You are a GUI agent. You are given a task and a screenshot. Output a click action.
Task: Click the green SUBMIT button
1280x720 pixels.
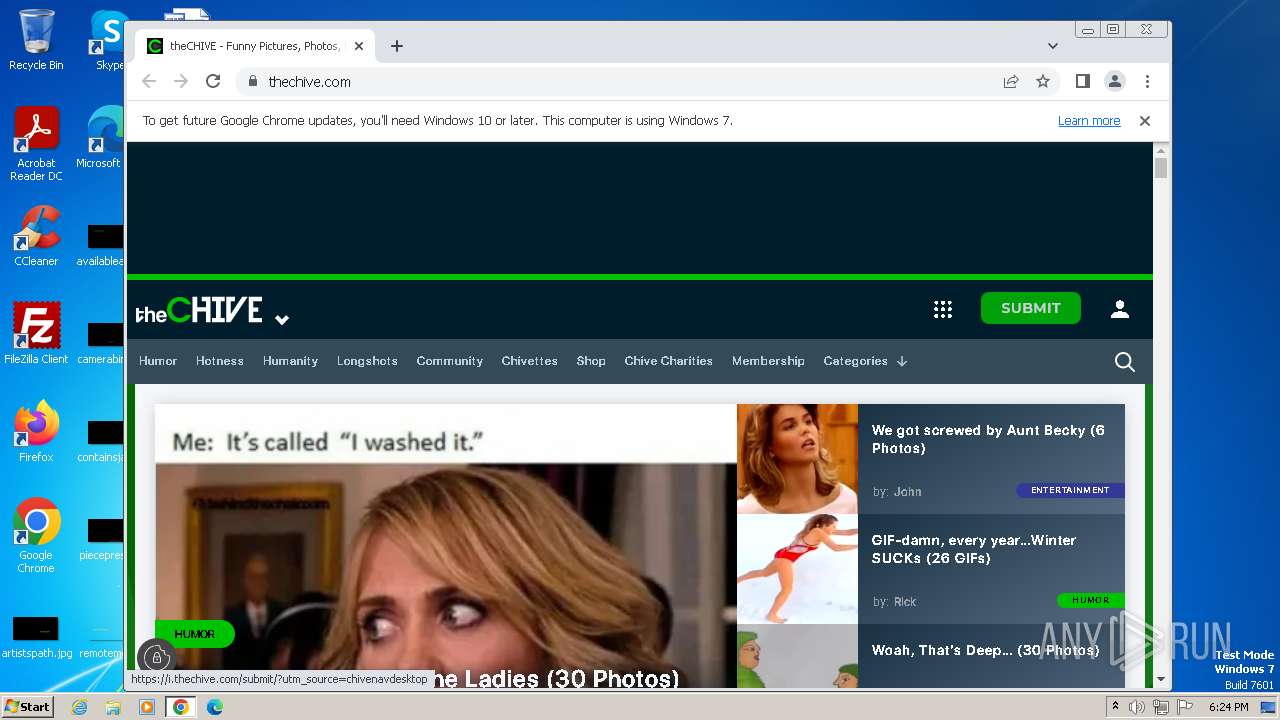(x=1031, y=308)
